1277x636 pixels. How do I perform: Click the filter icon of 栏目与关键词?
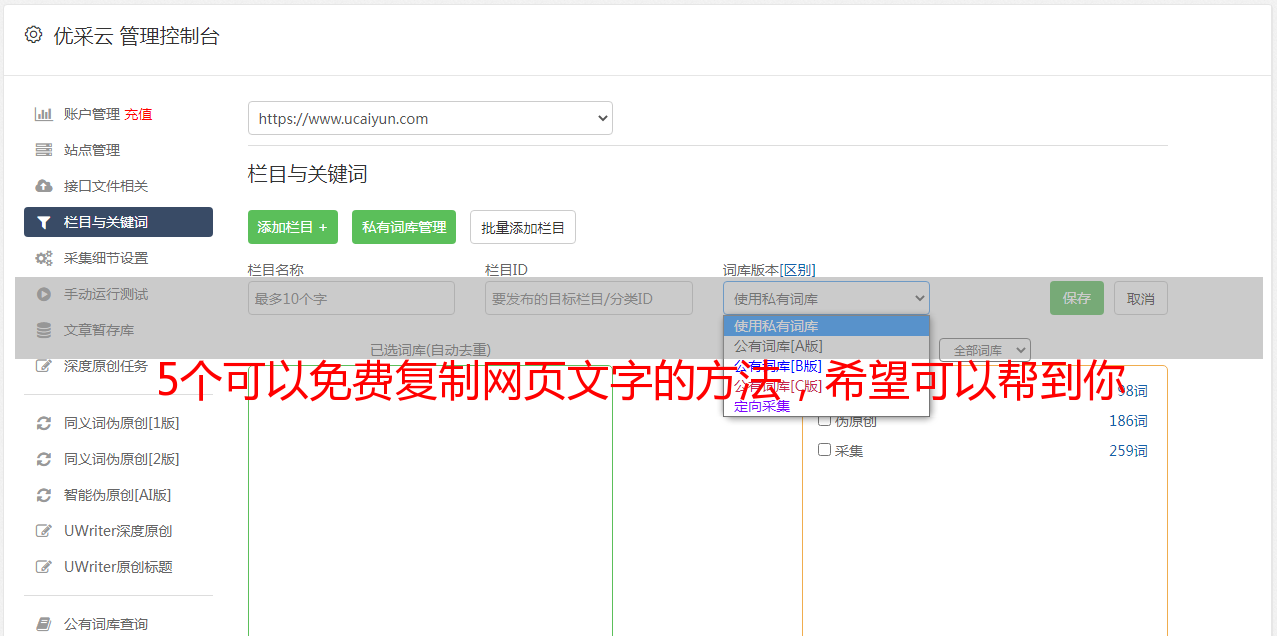tap(43, 222)
